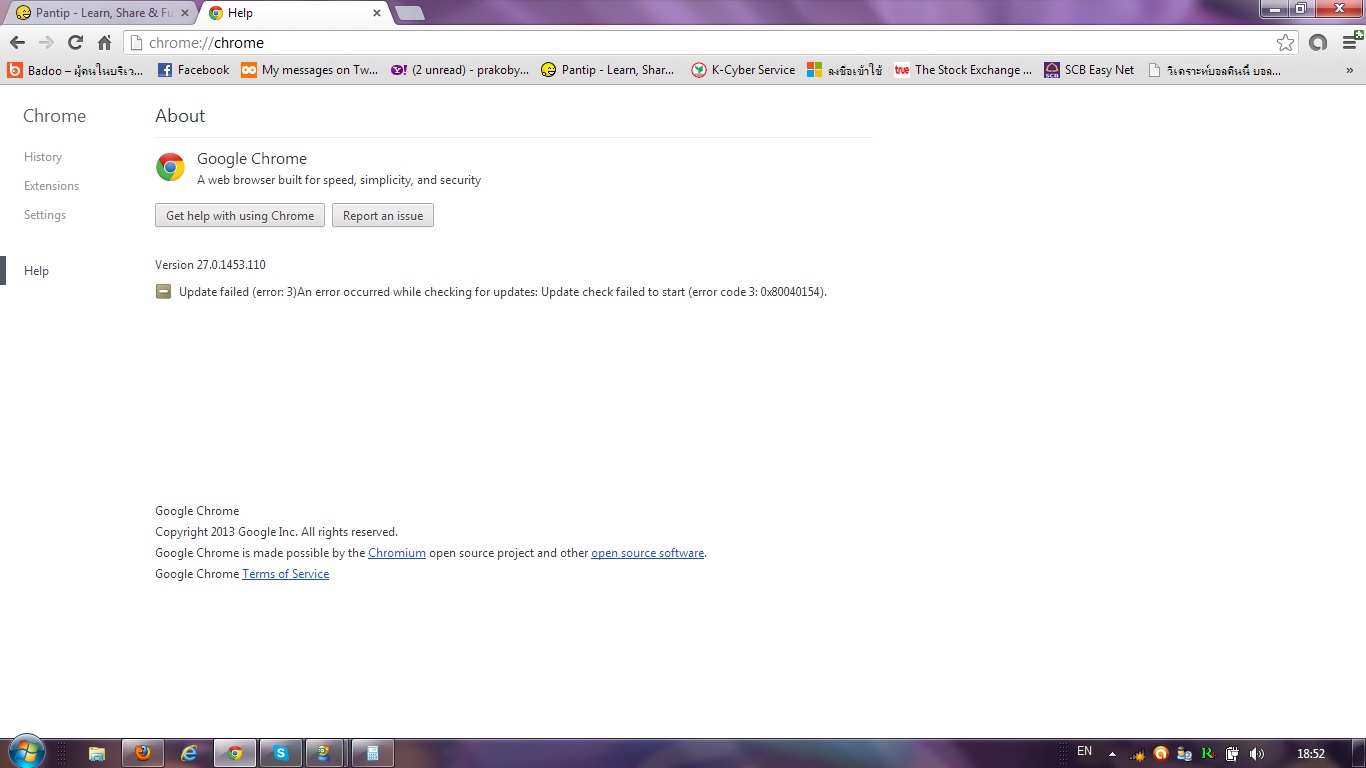
Task: Open History in the Chrome sidebar
Action: [x=43, y=157]
